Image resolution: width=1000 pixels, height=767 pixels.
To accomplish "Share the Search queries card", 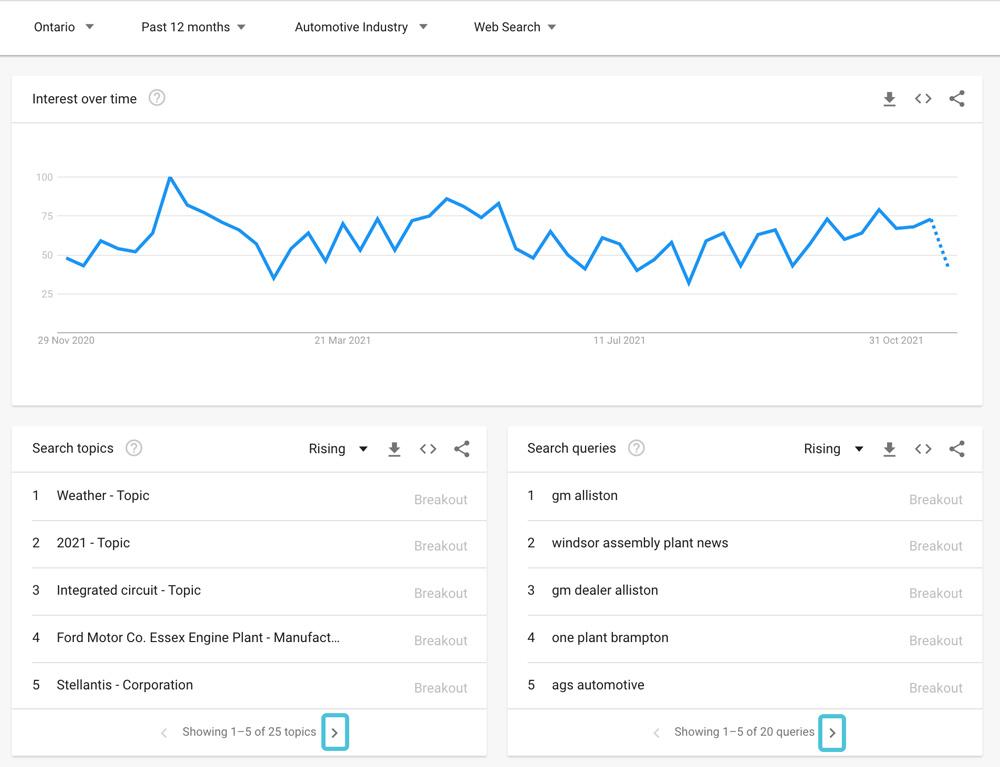I will tap(957, 449).
